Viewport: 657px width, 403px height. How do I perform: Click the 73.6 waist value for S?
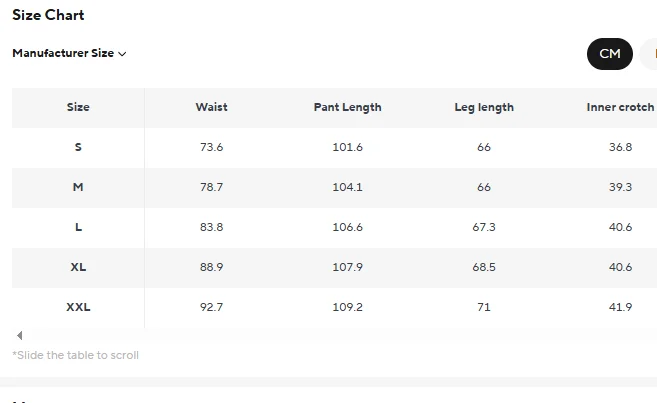coord(211,147)
